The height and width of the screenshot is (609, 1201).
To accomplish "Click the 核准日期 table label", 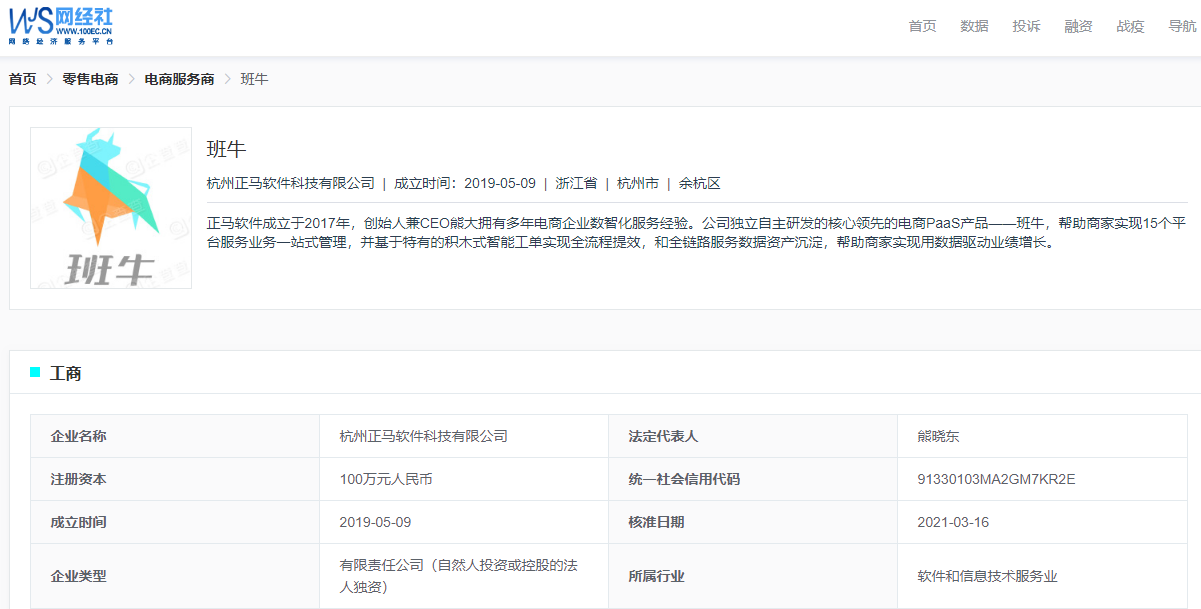I will tap(656, 522).
